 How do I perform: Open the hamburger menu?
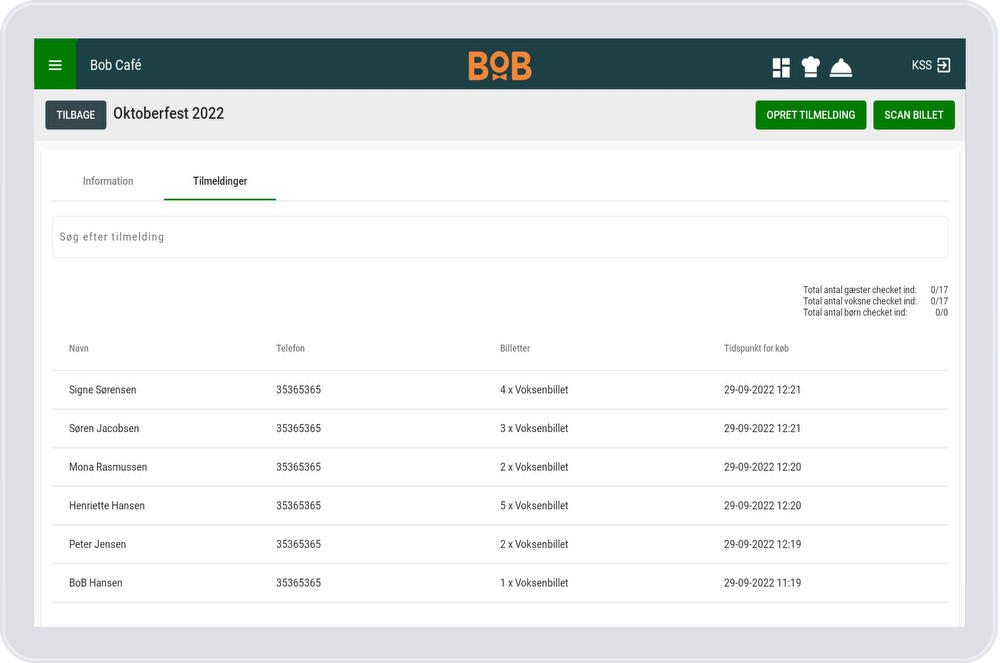click(55, 65)
